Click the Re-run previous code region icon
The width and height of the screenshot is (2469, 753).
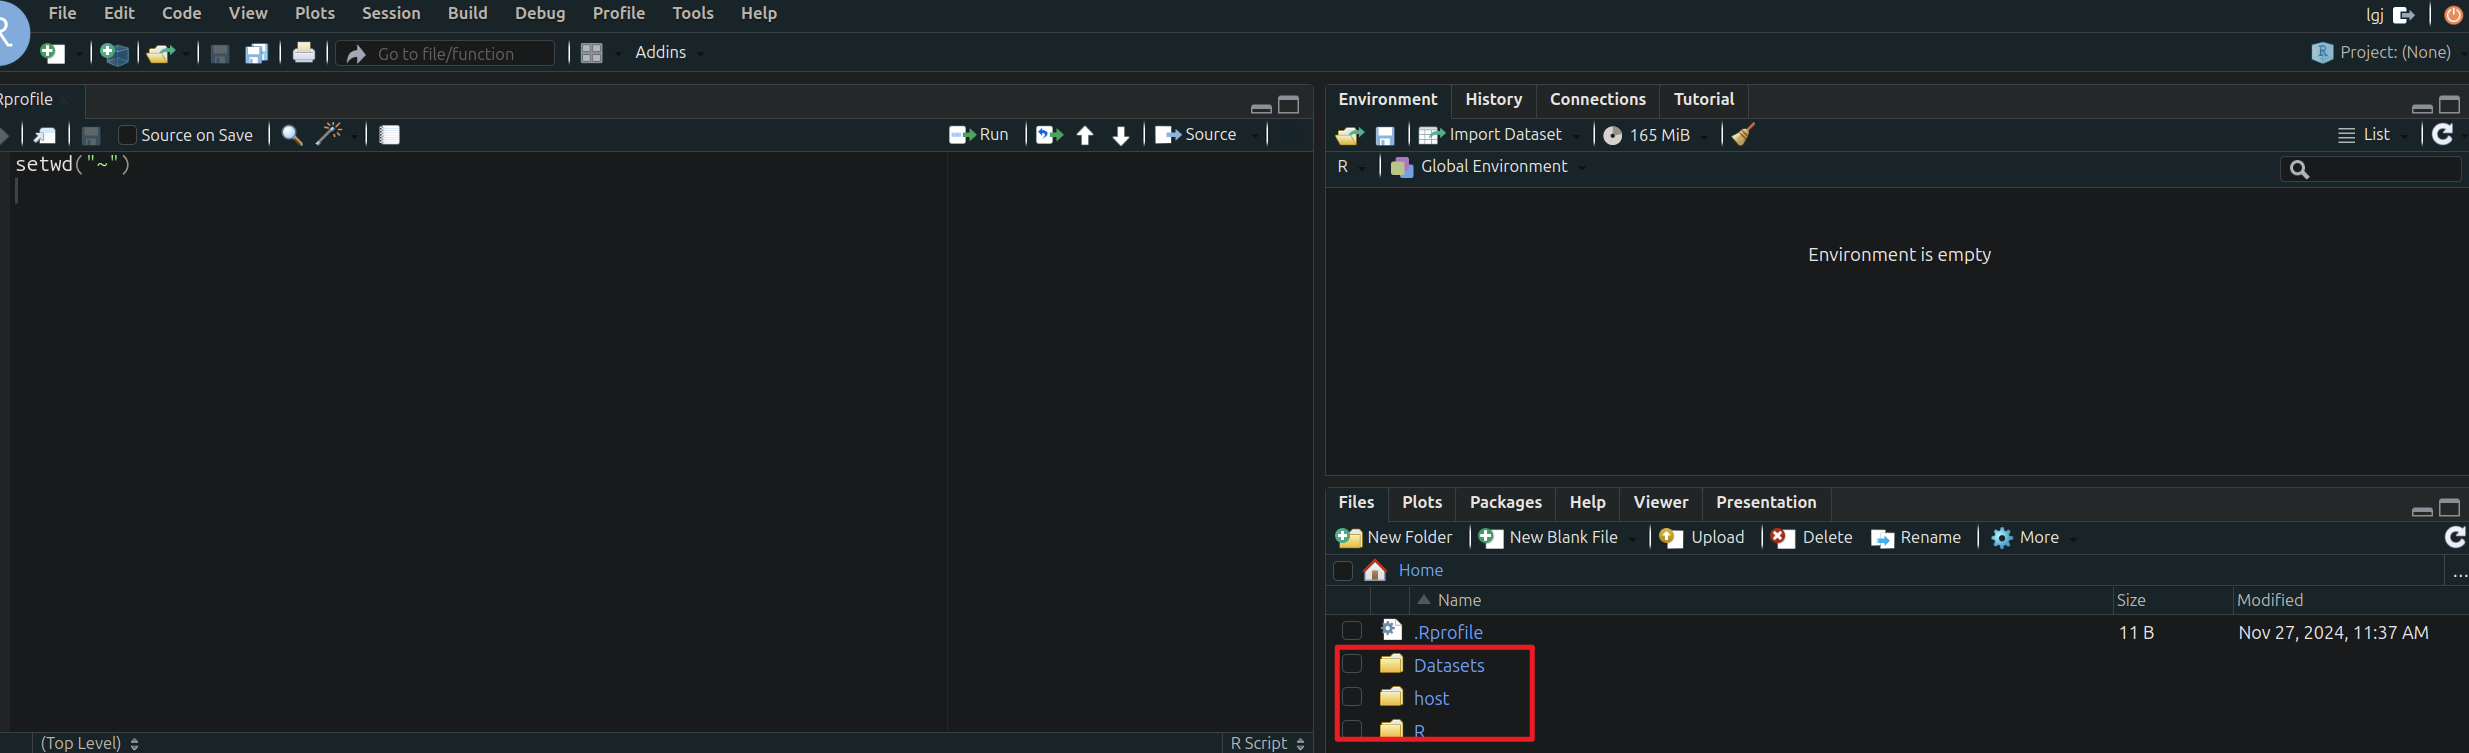coord(1049,135)
